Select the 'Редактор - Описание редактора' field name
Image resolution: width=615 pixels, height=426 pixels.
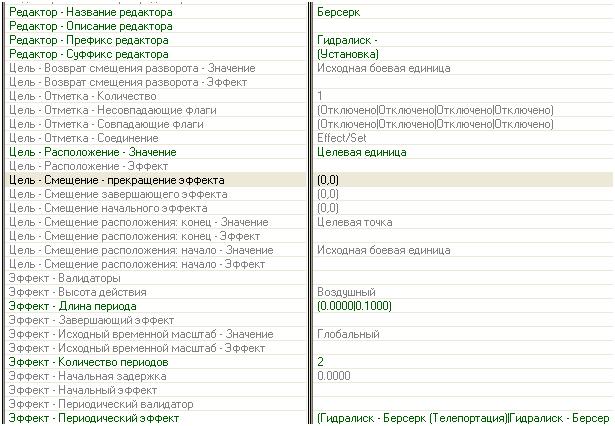coord(91,26)
